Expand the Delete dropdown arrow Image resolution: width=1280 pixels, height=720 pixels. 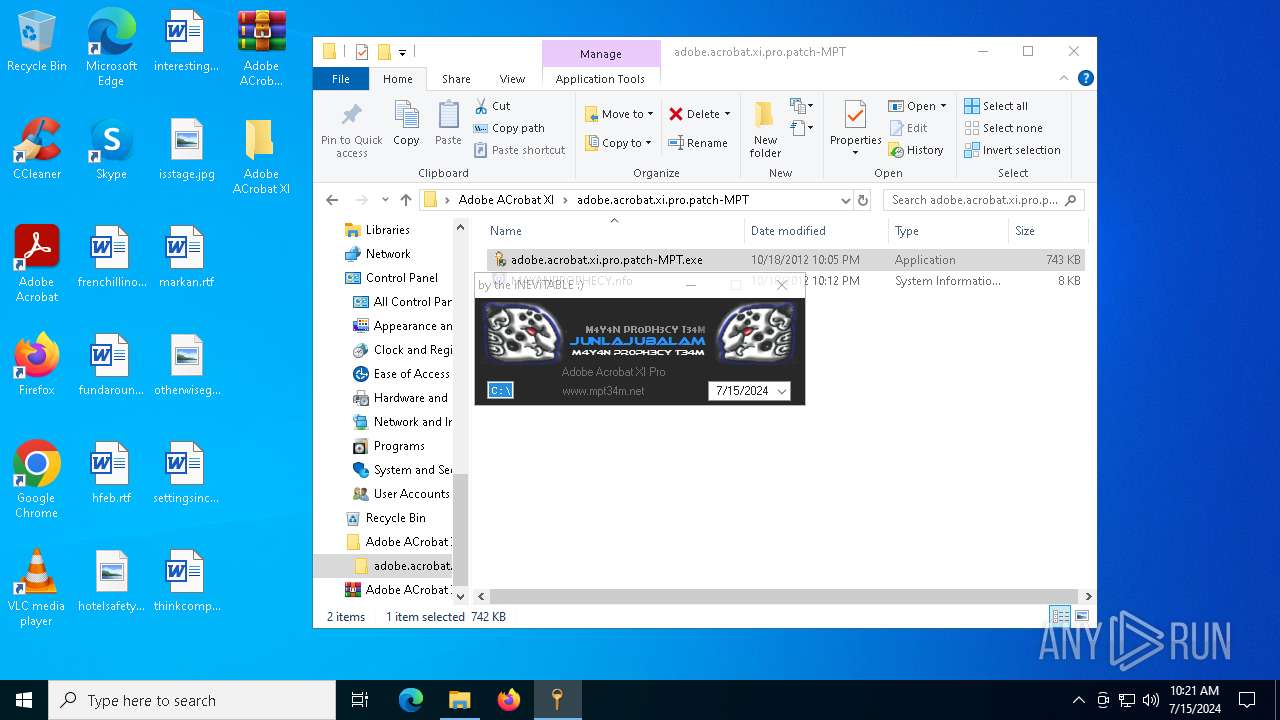coord(727,114)
